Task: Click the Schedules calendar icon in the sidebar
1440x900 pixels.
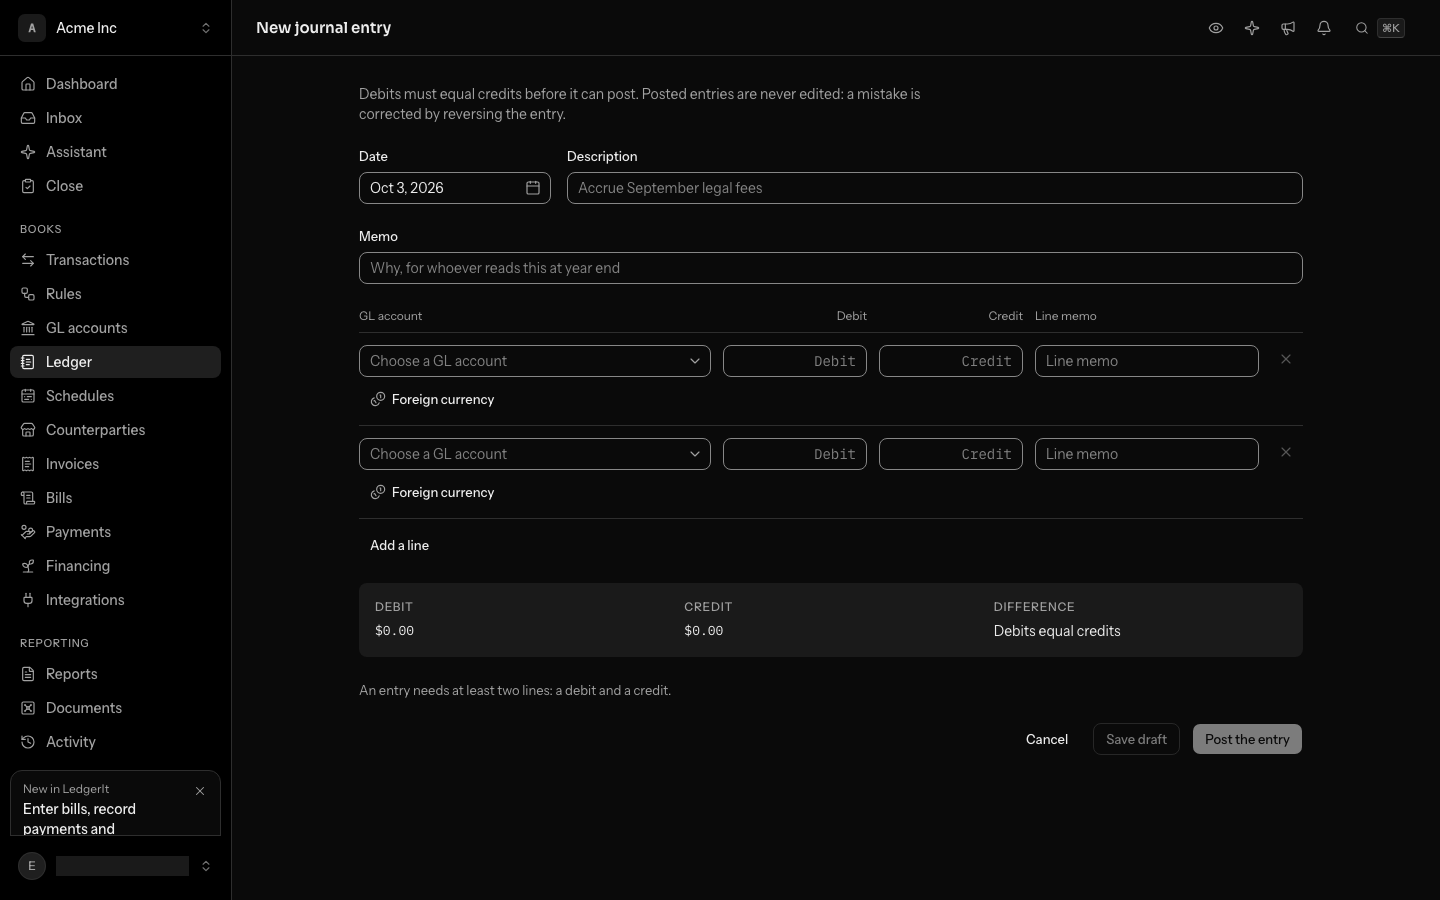Action: [28, 396]
